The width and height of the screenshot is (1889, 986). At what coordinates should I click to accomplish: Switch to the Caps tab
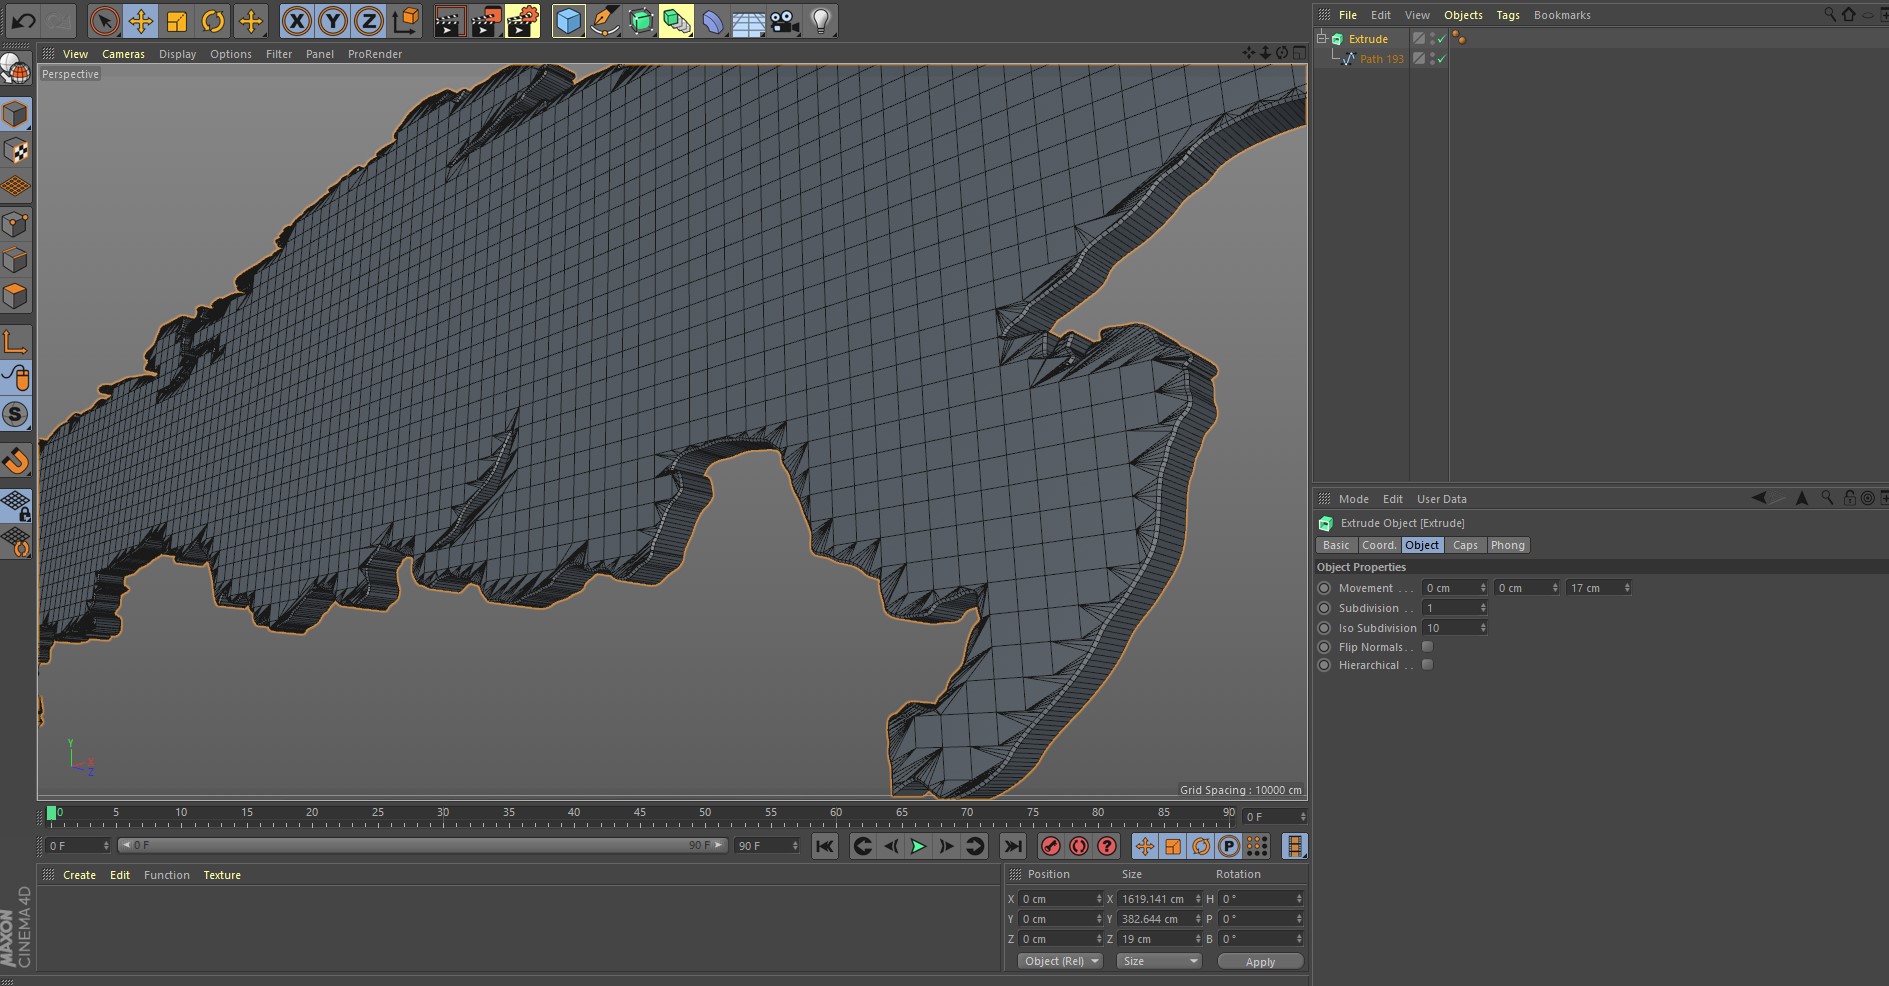point(1465,545)
